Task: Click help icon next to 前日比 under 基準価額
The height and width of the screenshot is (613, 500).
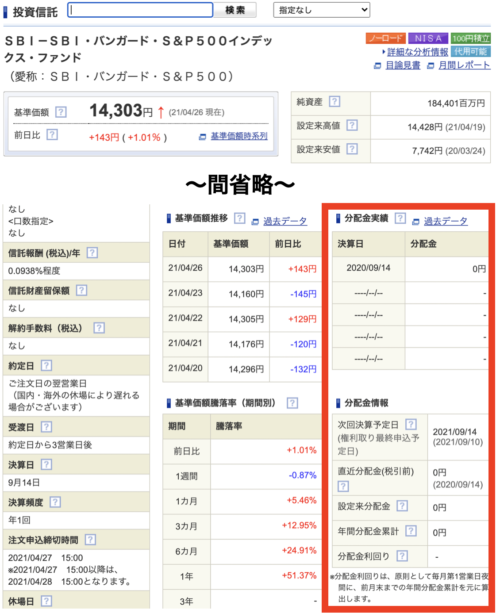Action: click(x=52, y=135)
